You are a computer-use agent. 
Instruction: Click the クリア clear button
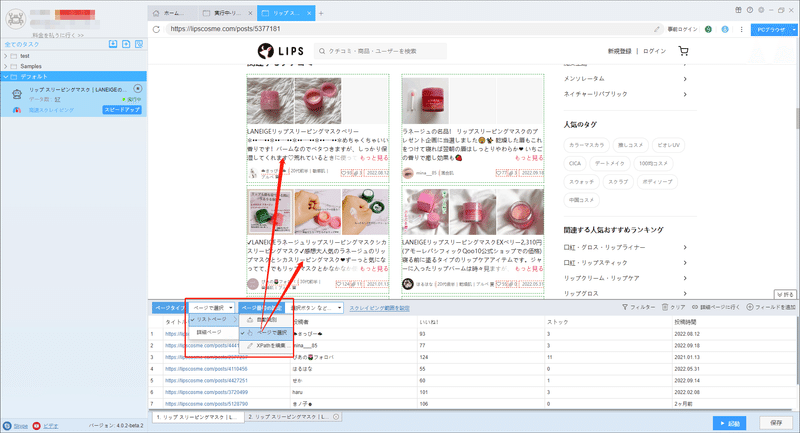(673, 307)
